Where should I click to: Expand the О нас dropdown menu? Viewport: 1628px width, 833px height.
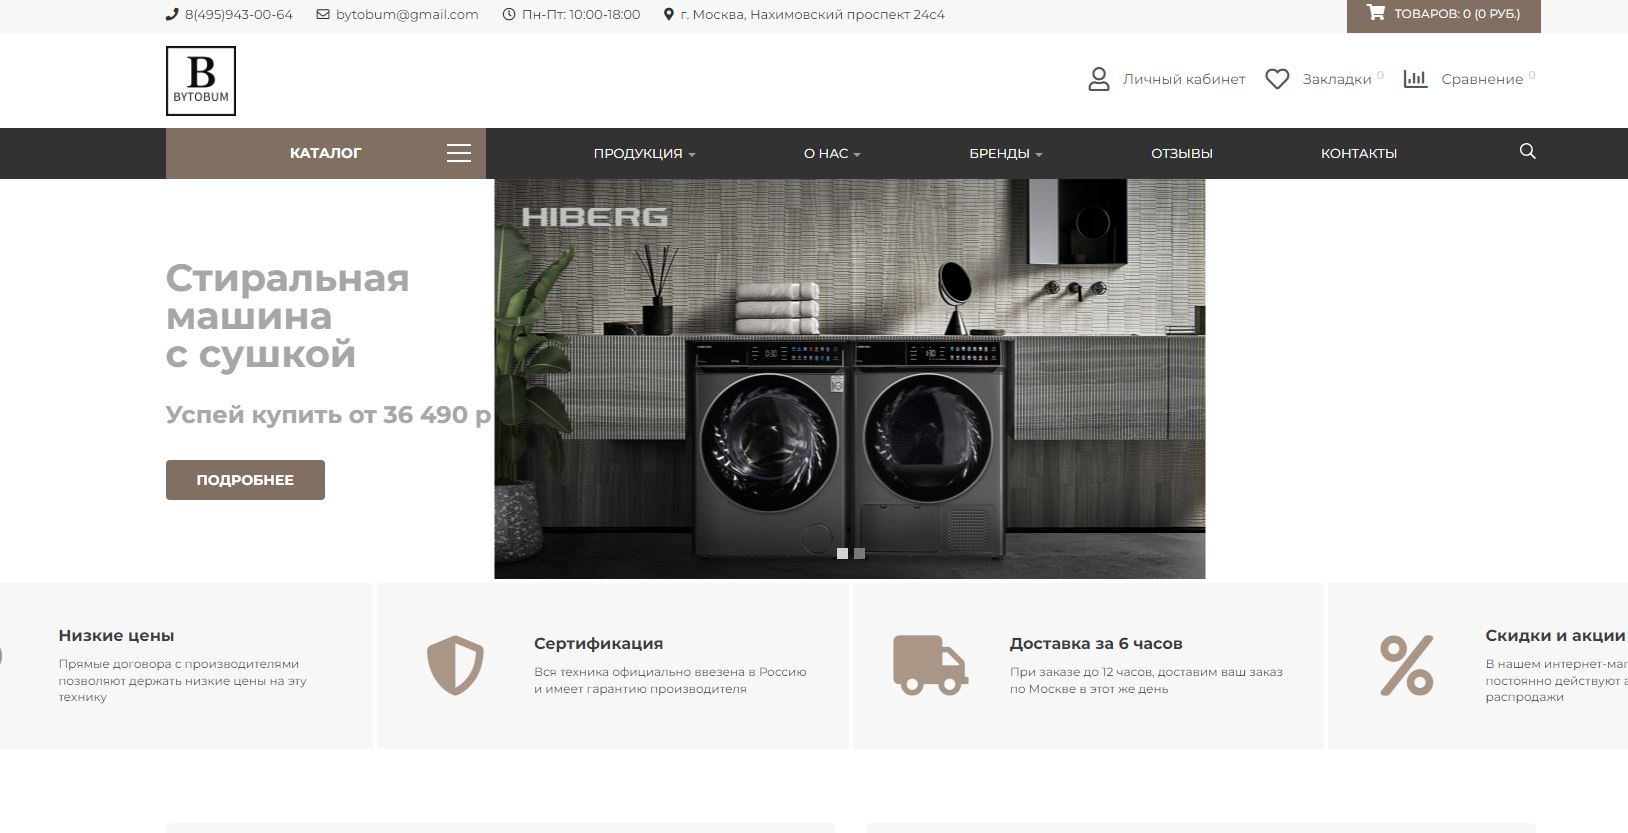(832, 153)
